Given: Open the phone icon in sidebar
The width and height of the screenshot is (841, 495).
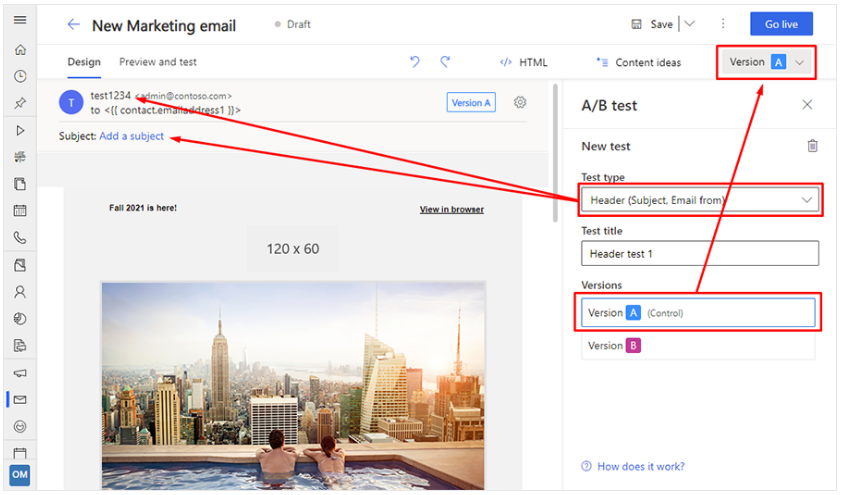Looking at the screenshot, I should [x=20, y=237].
